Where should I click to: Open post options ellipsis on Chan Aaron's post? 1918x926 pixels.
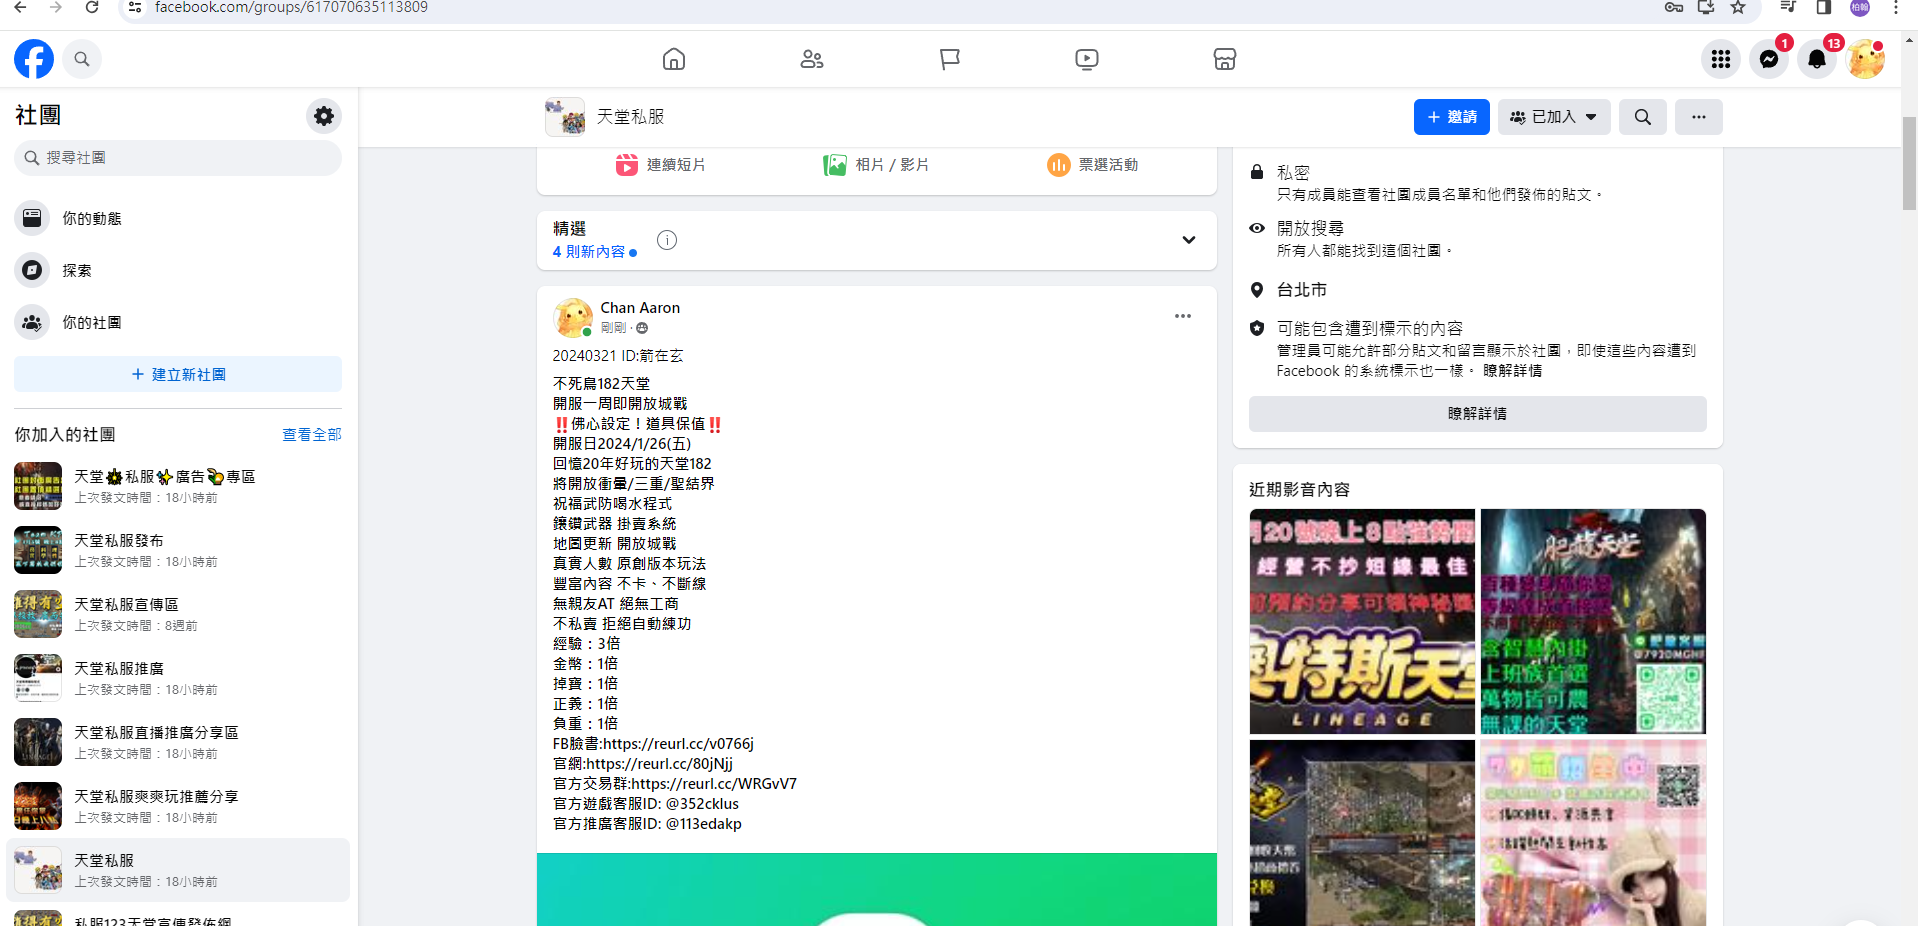coord(1183,316)
